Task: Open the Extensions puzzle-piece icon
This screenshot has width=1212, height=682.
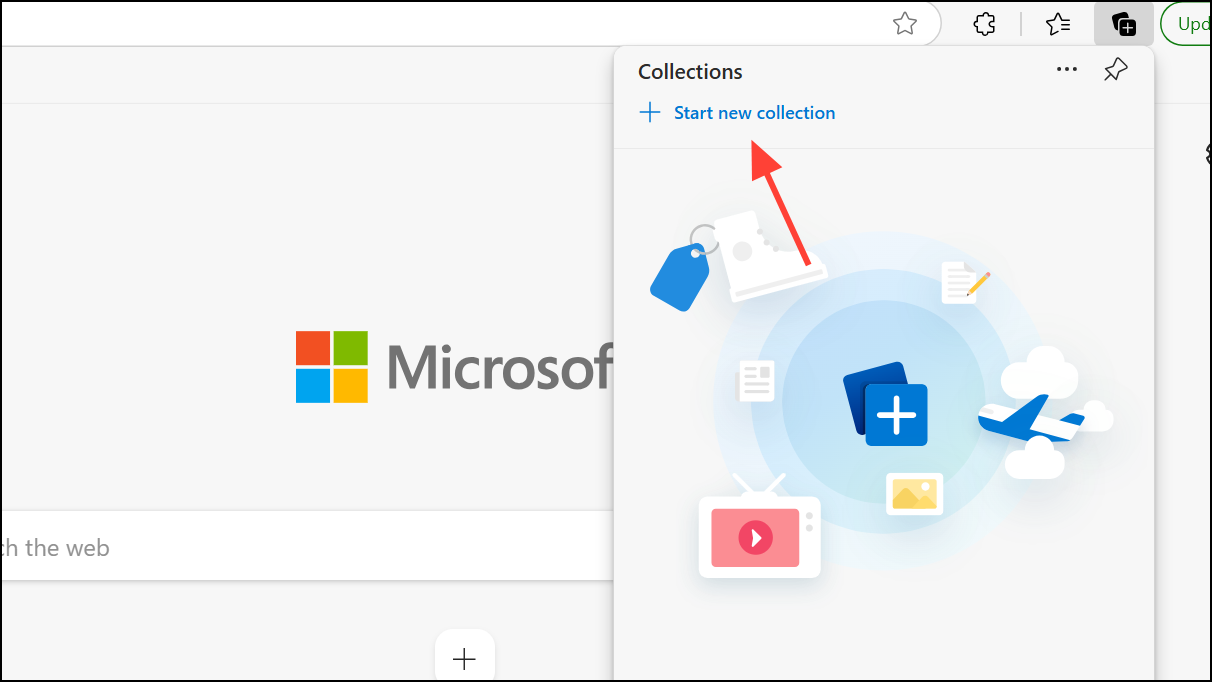Action: pyautogui.click(x=984, y=23)
